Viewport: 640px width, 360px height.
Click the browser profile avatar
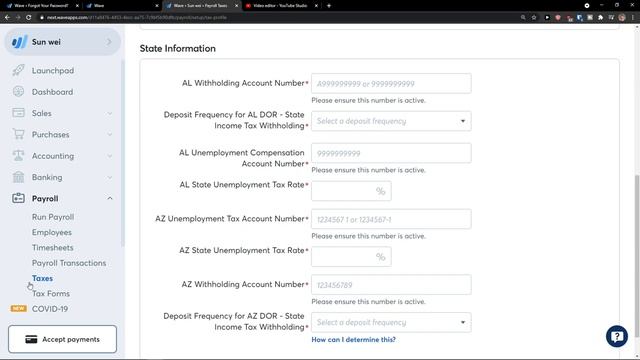622,18
